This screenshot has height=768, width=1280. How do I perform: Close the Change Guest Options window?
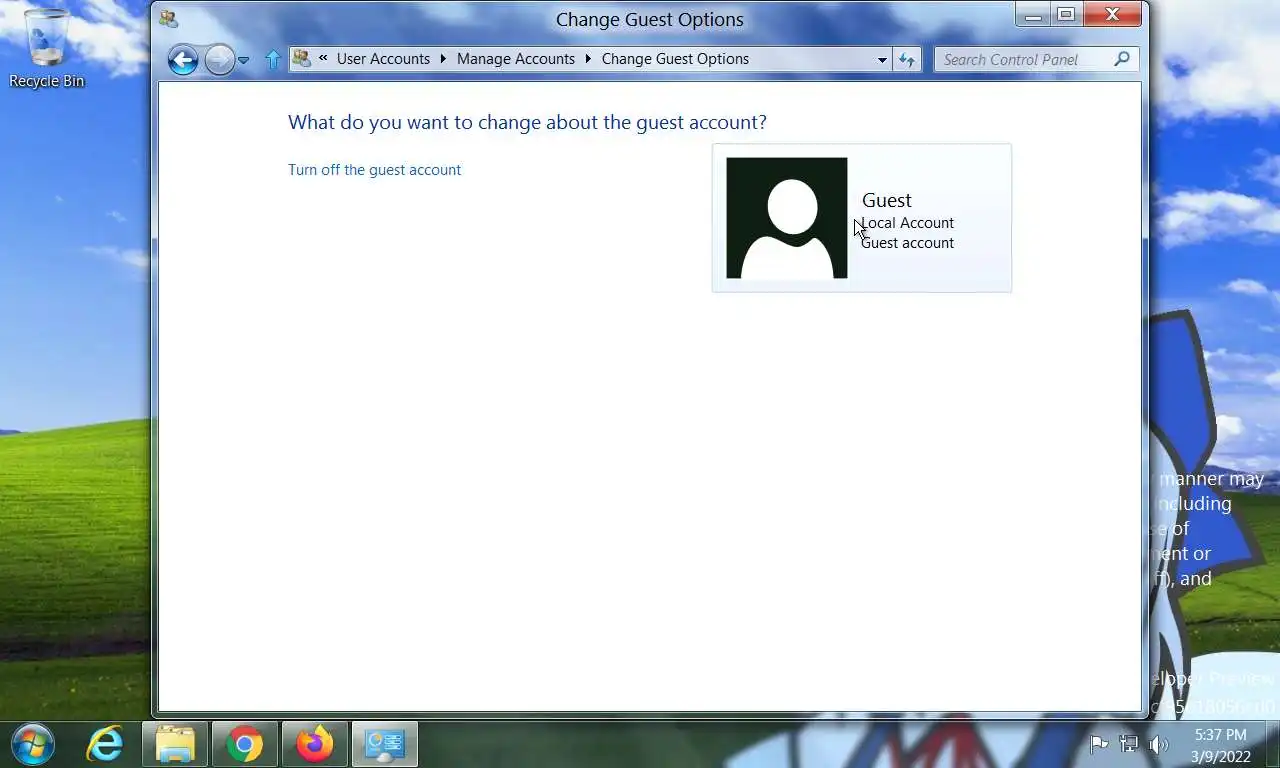tap(1112, 15)
